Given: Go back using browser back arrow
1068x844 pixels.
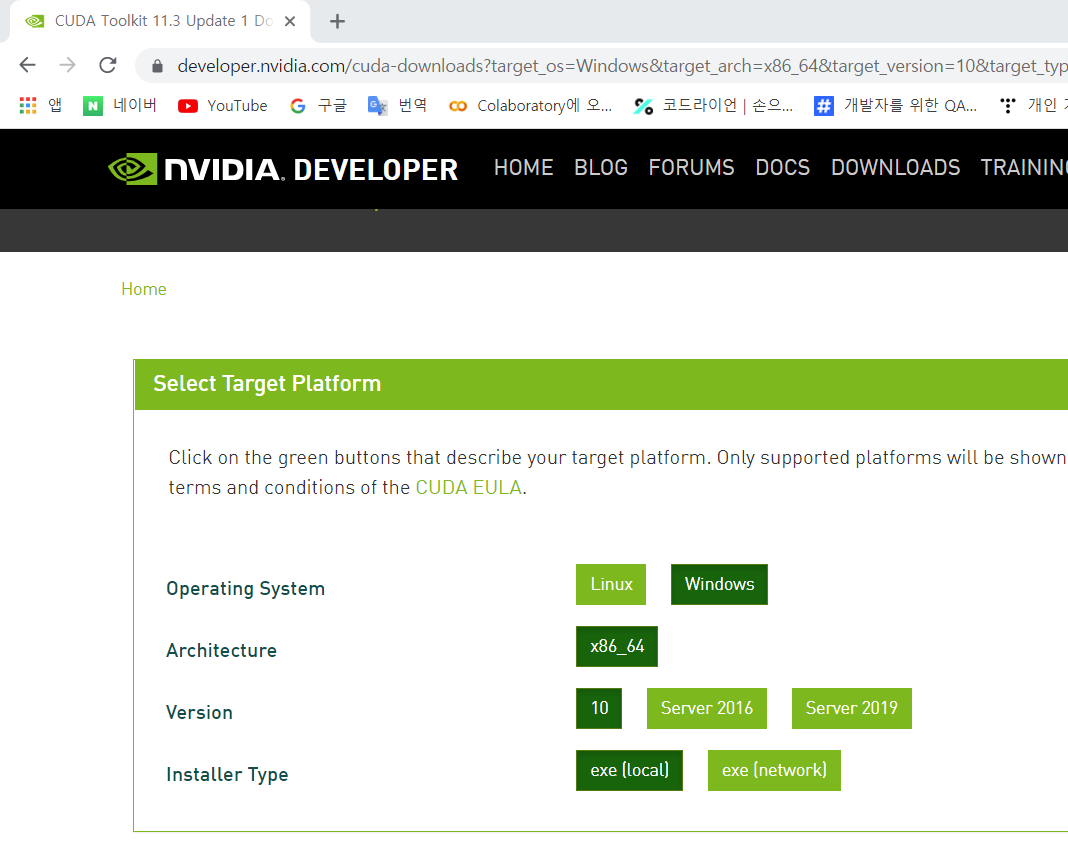Looking at the screenshot, I should click(27, 65).
